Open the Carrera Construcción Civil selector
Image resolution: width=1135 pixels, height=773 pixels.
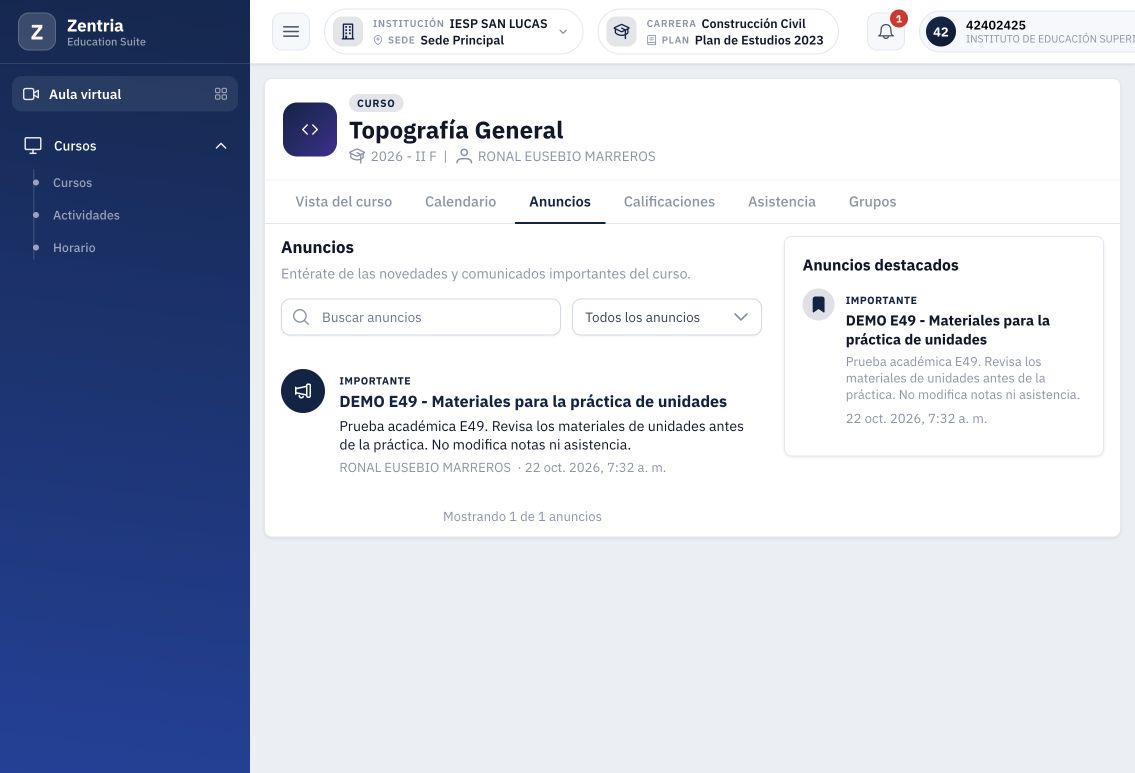tap(718, 32)
